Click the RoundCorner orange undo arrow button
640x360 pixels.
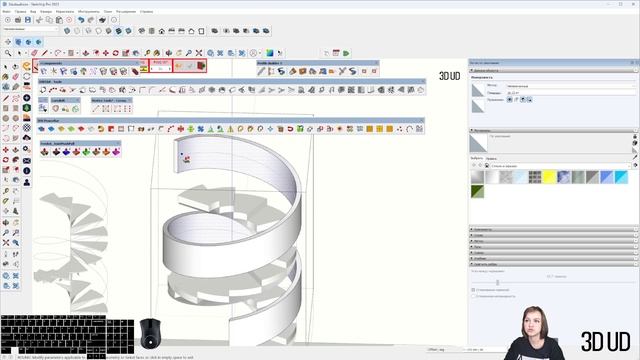point(179,66)
